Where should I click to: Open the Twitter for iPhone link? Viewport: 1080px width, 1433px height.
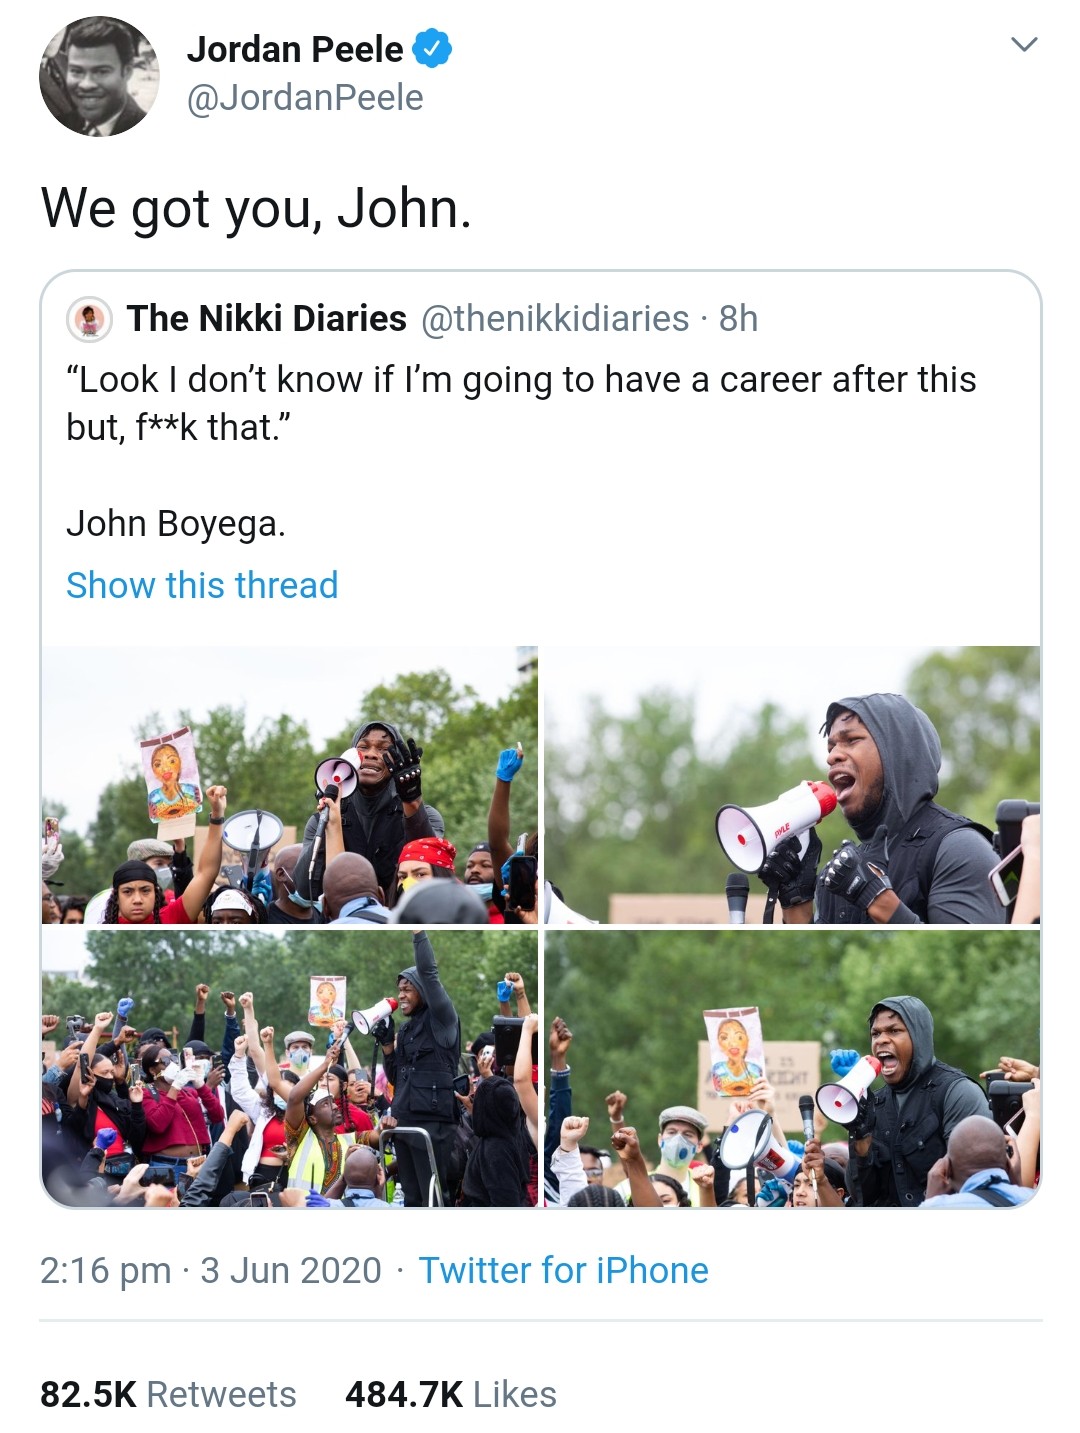point(563,1270)
